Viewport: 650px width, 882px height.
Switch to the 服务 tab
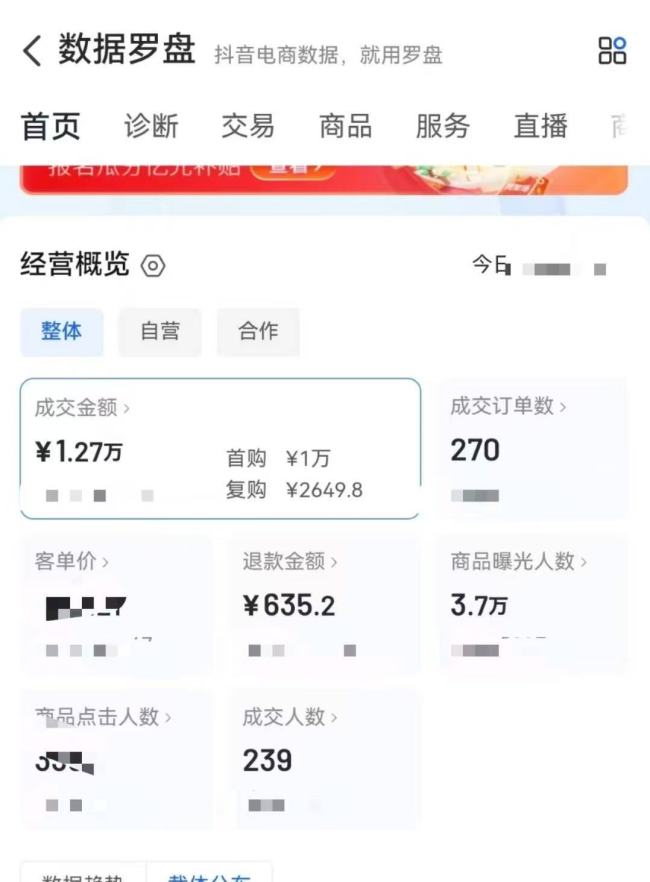pyautogui.click(x=442, y=127)
